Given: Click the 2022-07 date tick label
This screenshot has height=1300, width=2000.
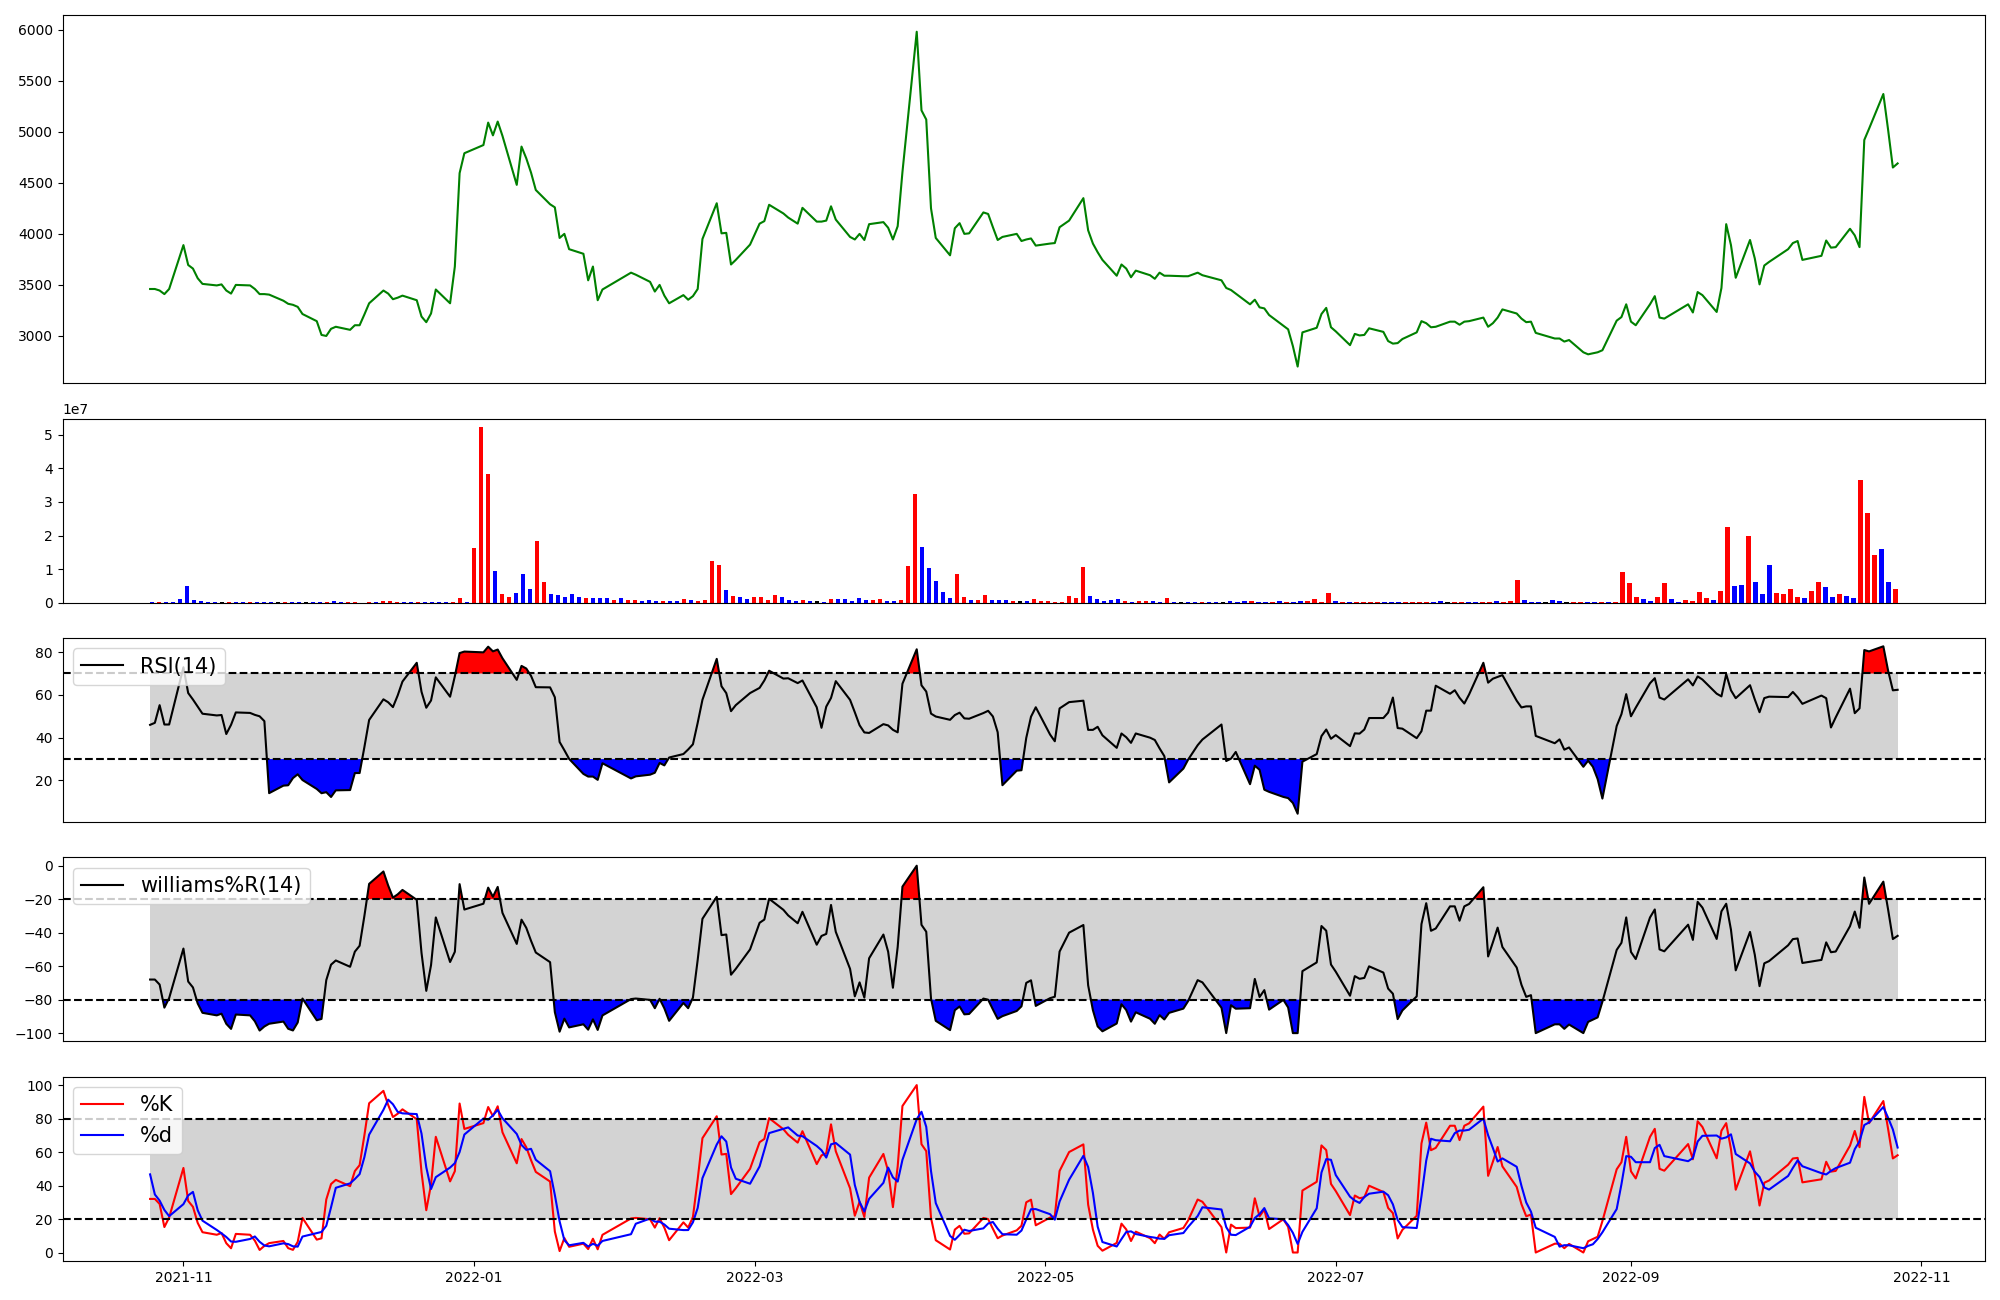Looking at the screenshot, I should pos(1335,1277).
